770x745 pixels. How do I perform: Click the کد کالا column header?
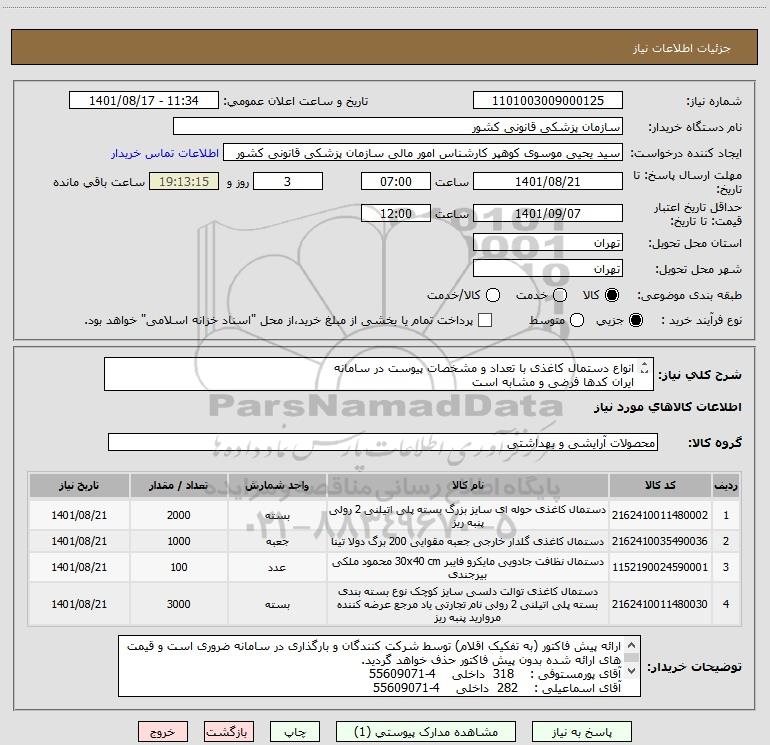point(660,486)
